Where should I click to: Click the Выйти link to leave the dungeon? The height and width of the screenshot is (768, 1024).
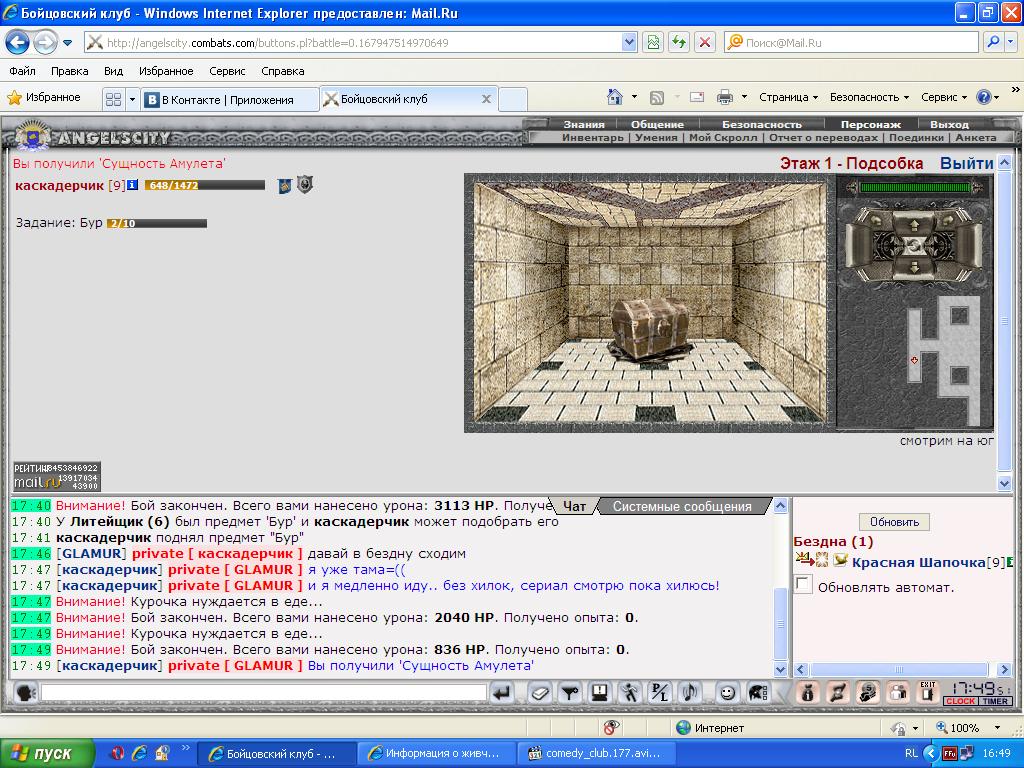(967, 163)
